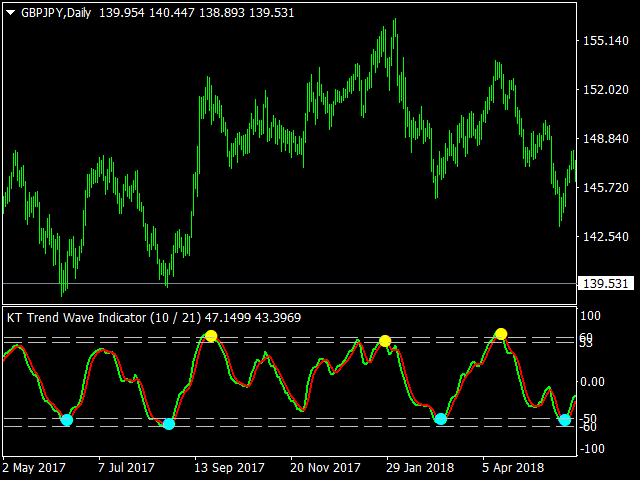Click the current price label 139.531
The image size is (640, 480).
point(606,283)
